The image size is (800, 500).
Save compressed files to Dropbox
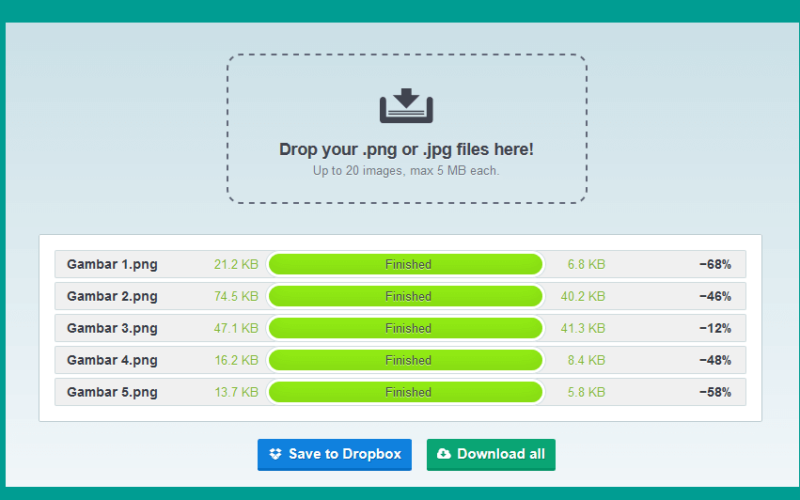[334, 455]
